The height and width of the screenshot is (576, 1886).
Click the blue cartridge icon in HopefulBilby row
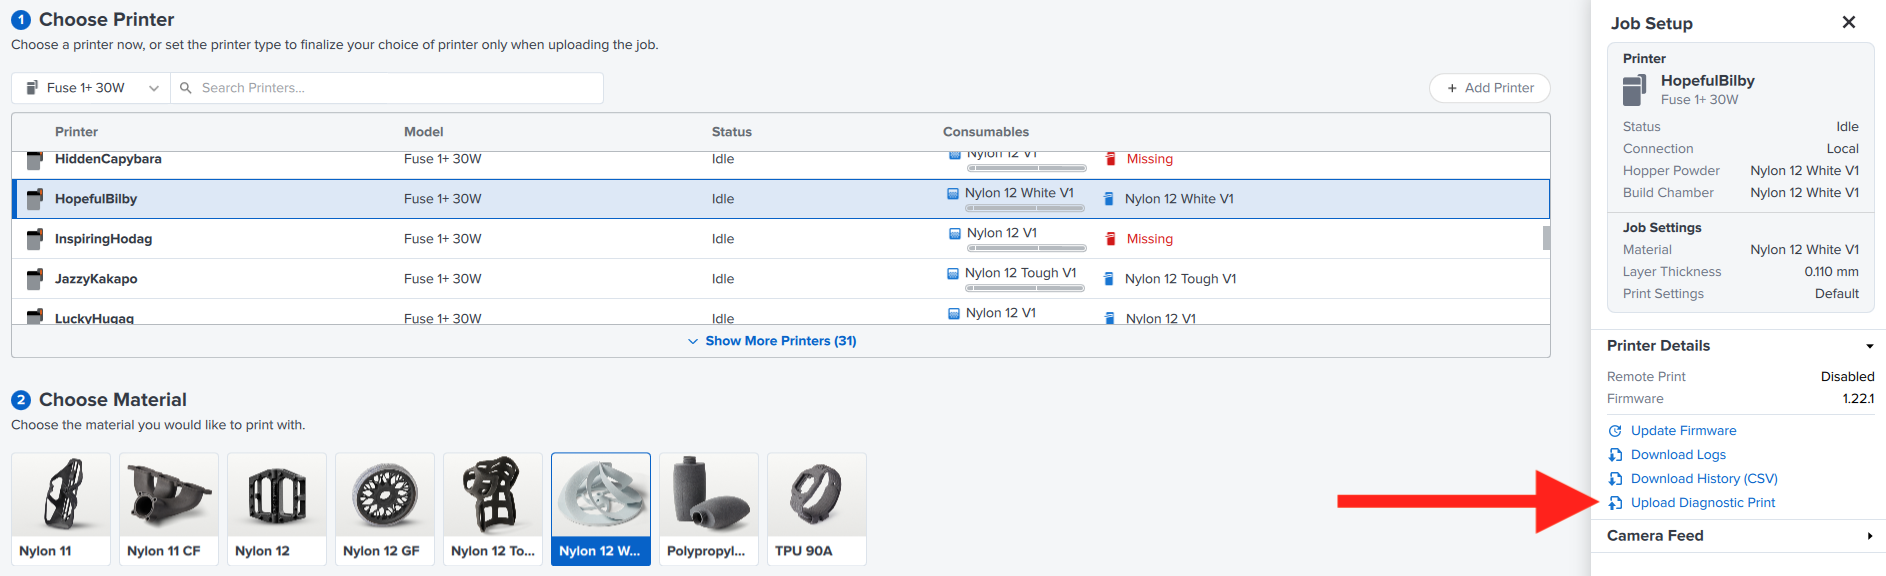(1108, 199)
